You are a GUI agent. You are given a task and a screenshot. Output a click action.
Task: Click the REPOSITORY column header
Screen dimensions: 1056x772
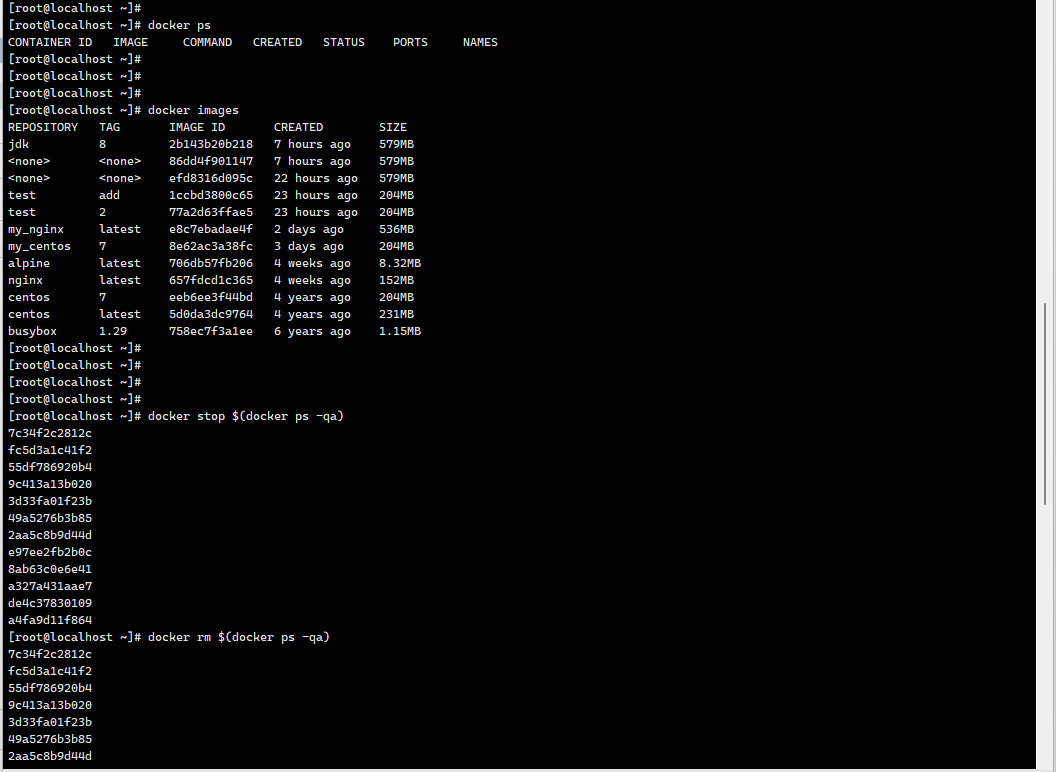point(42,127)
